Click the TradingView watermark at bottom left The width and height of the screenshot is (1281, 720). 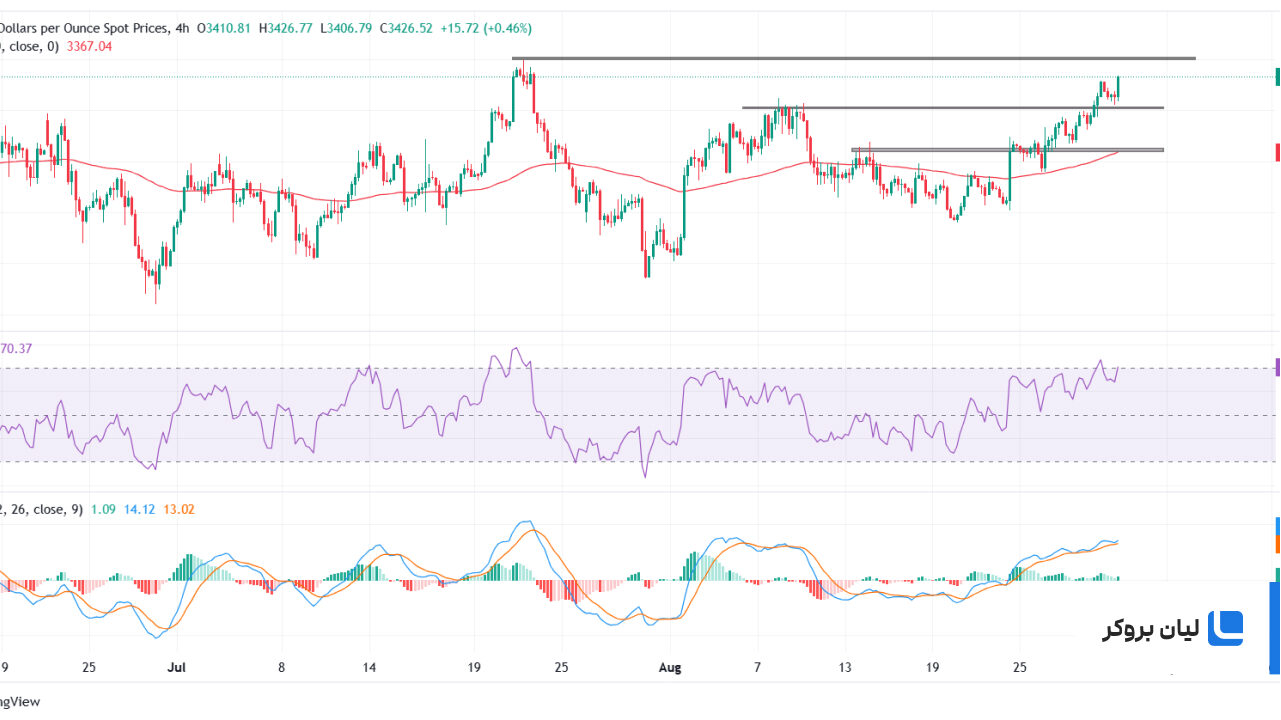(19, 702)
